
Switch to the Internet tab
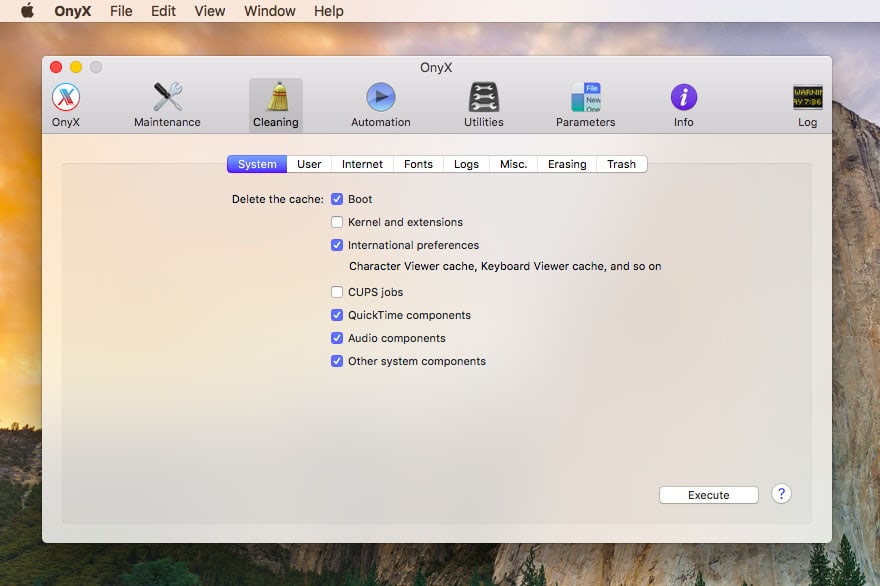(362, 164)
